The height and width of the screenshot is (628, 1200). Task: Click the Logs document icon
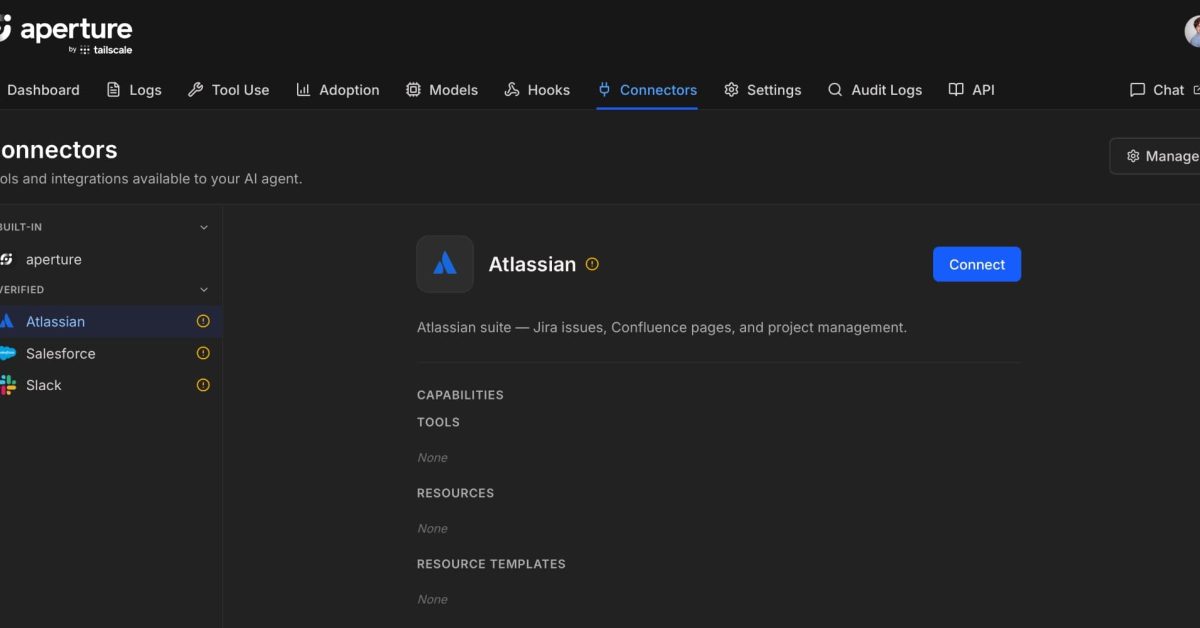[x=113, y=90]
